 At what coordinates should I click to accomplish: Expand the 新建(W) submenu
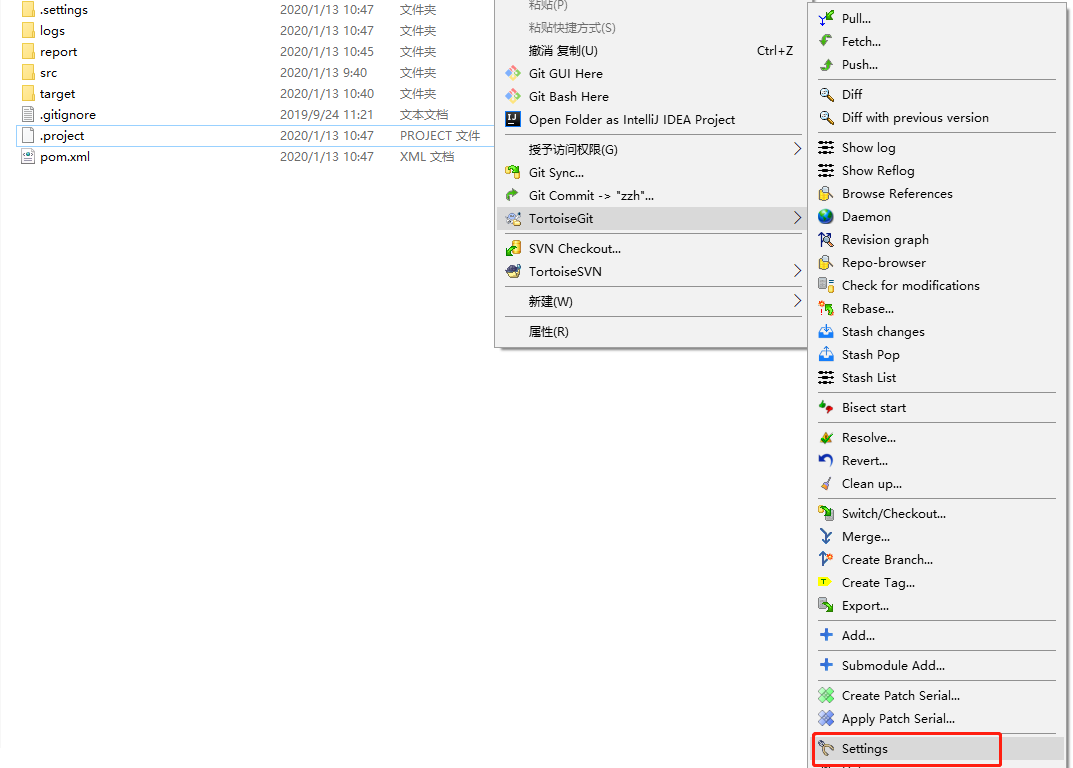796,301
